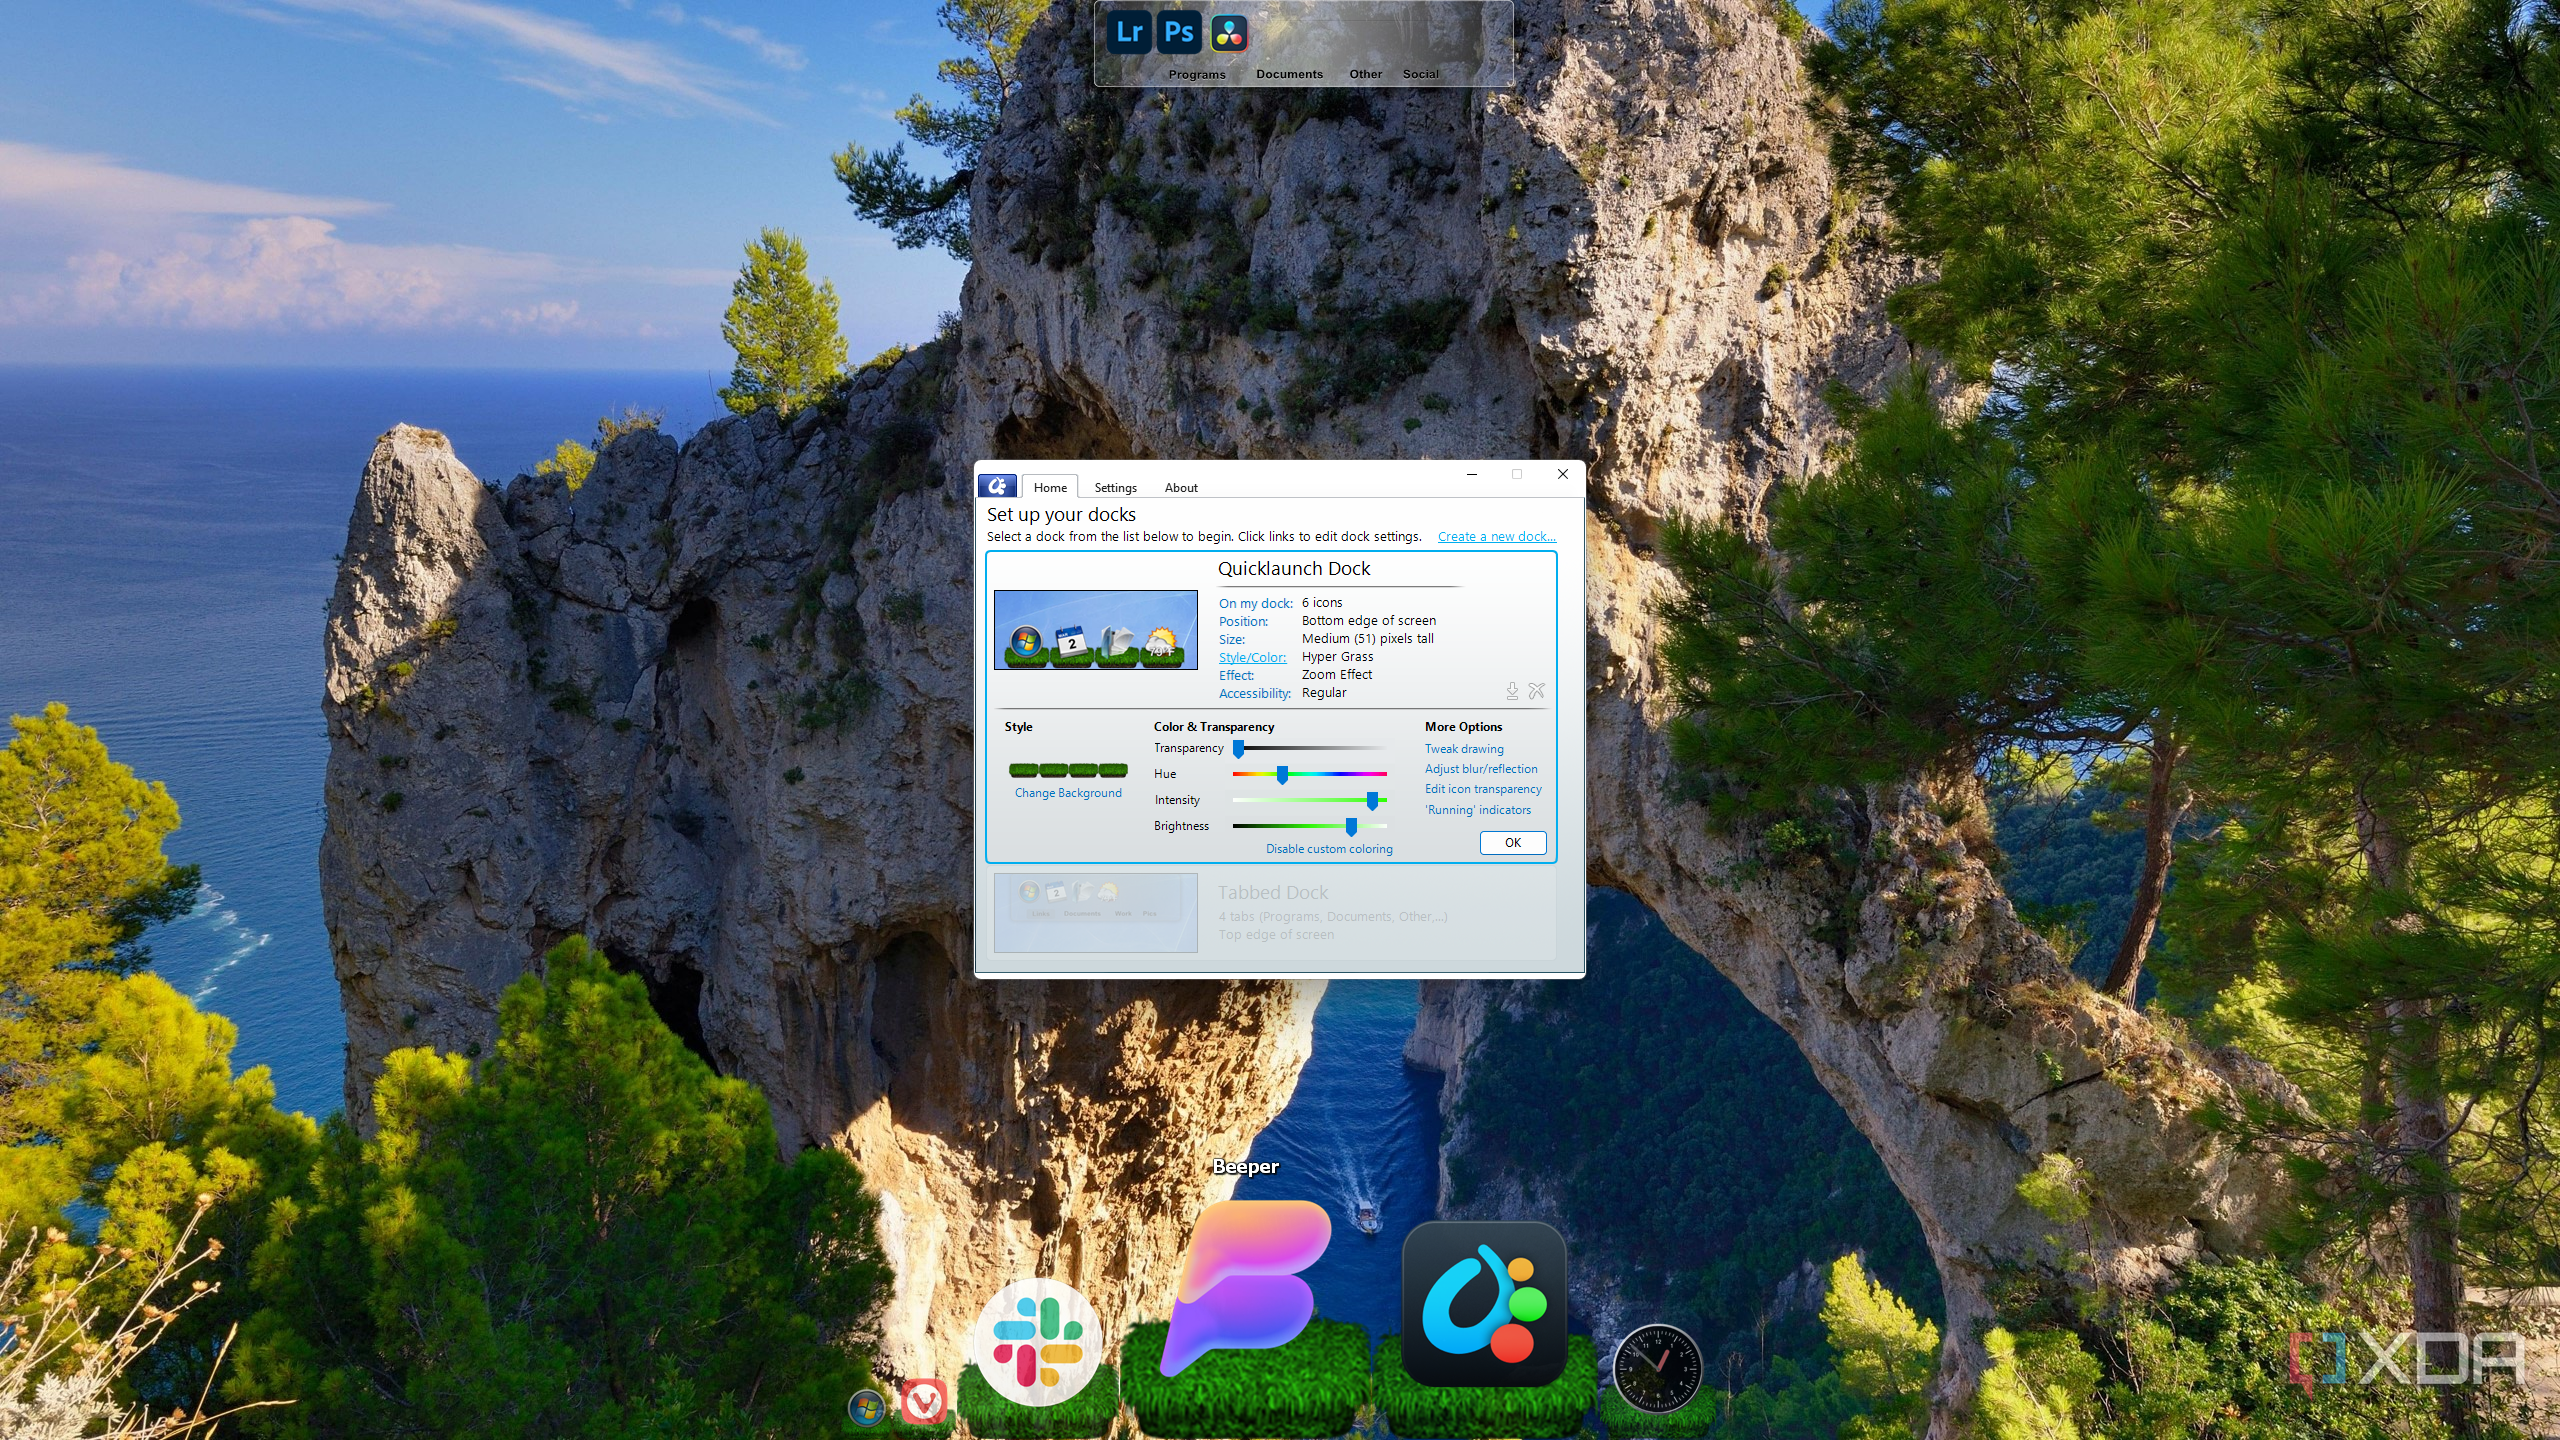Click the 'Medium (51) pixels tall' value
The image size is (2560, 1440).
coord(1368,639)
